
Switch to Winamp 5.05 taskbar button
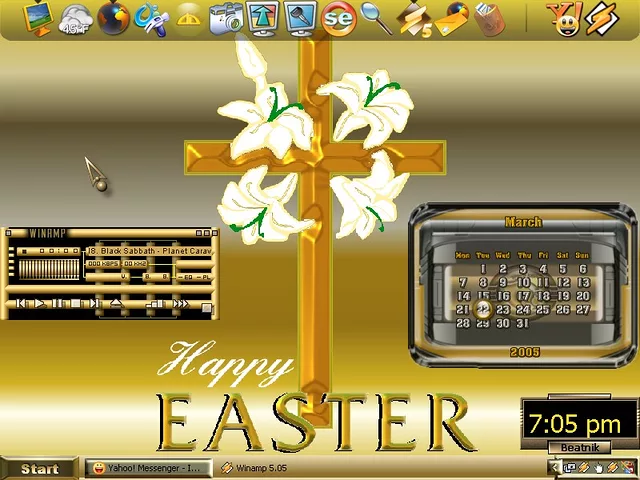point(254,468)
